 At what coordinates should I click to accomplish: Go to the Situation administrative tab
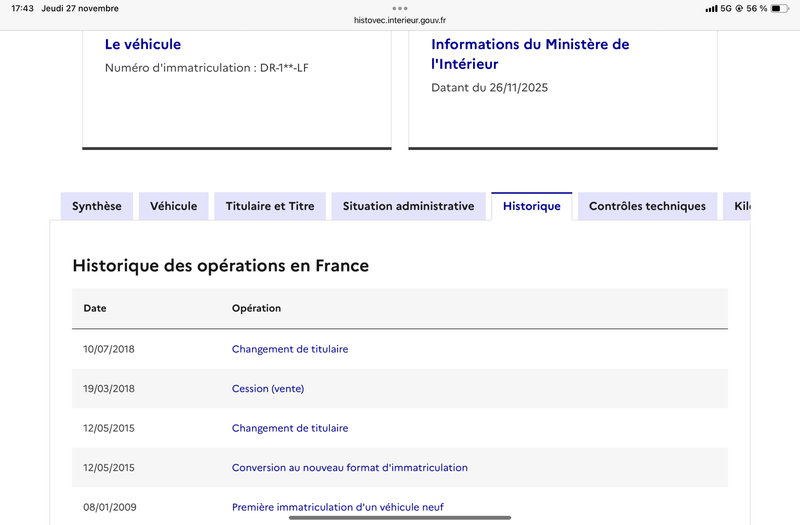coord(408,206)
